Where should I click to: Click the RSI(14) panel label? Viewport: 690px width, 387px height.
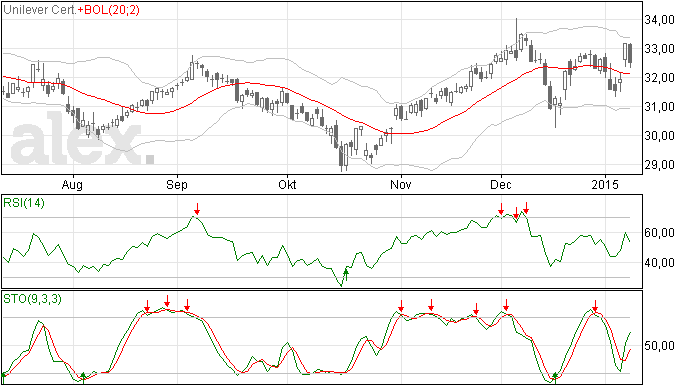click(24, 203)
